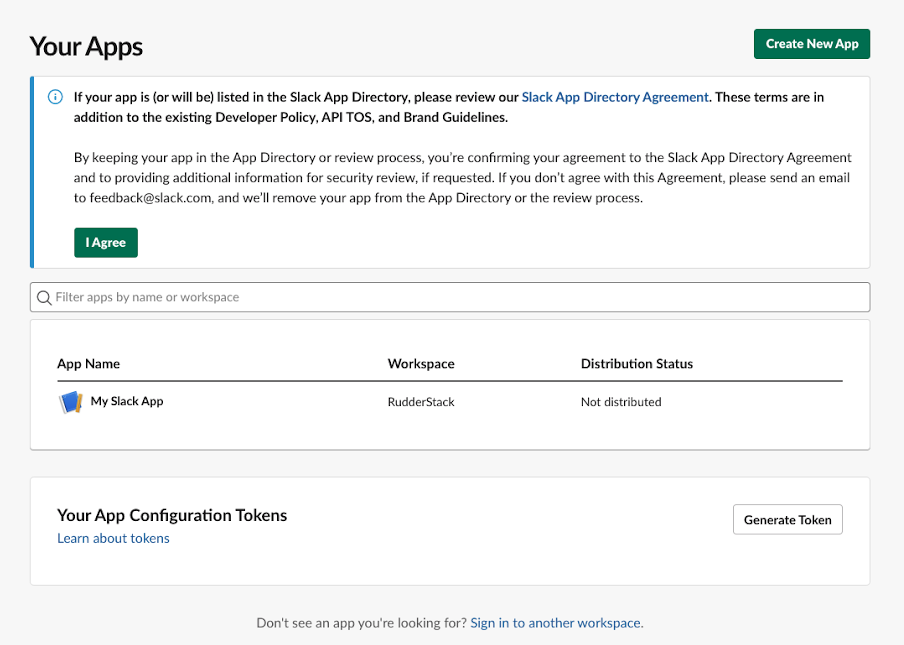Click the App Name column header
This screenshot has width=904, height=645.
[88, 364]
